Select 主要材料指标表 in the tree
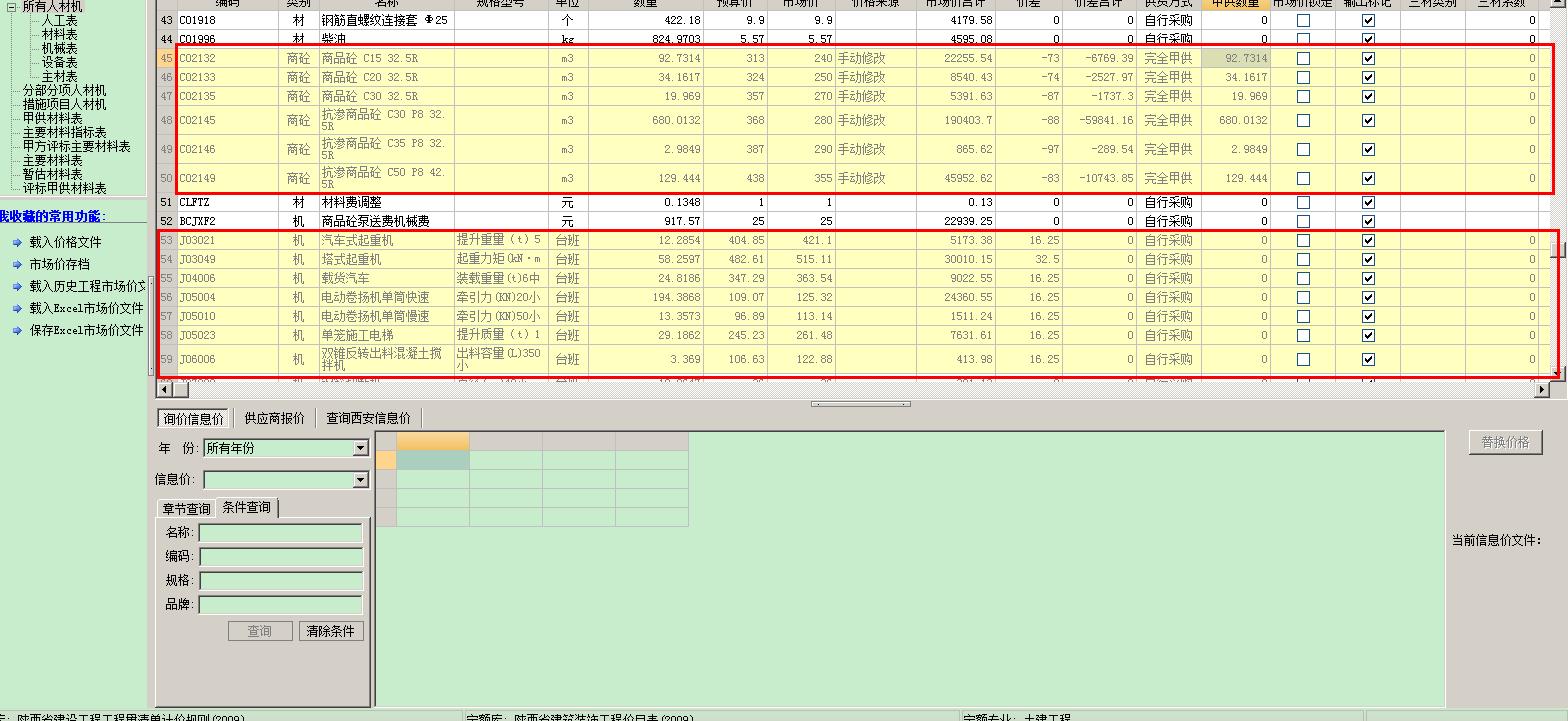The image size is (1568, 721). coord(64,132)
